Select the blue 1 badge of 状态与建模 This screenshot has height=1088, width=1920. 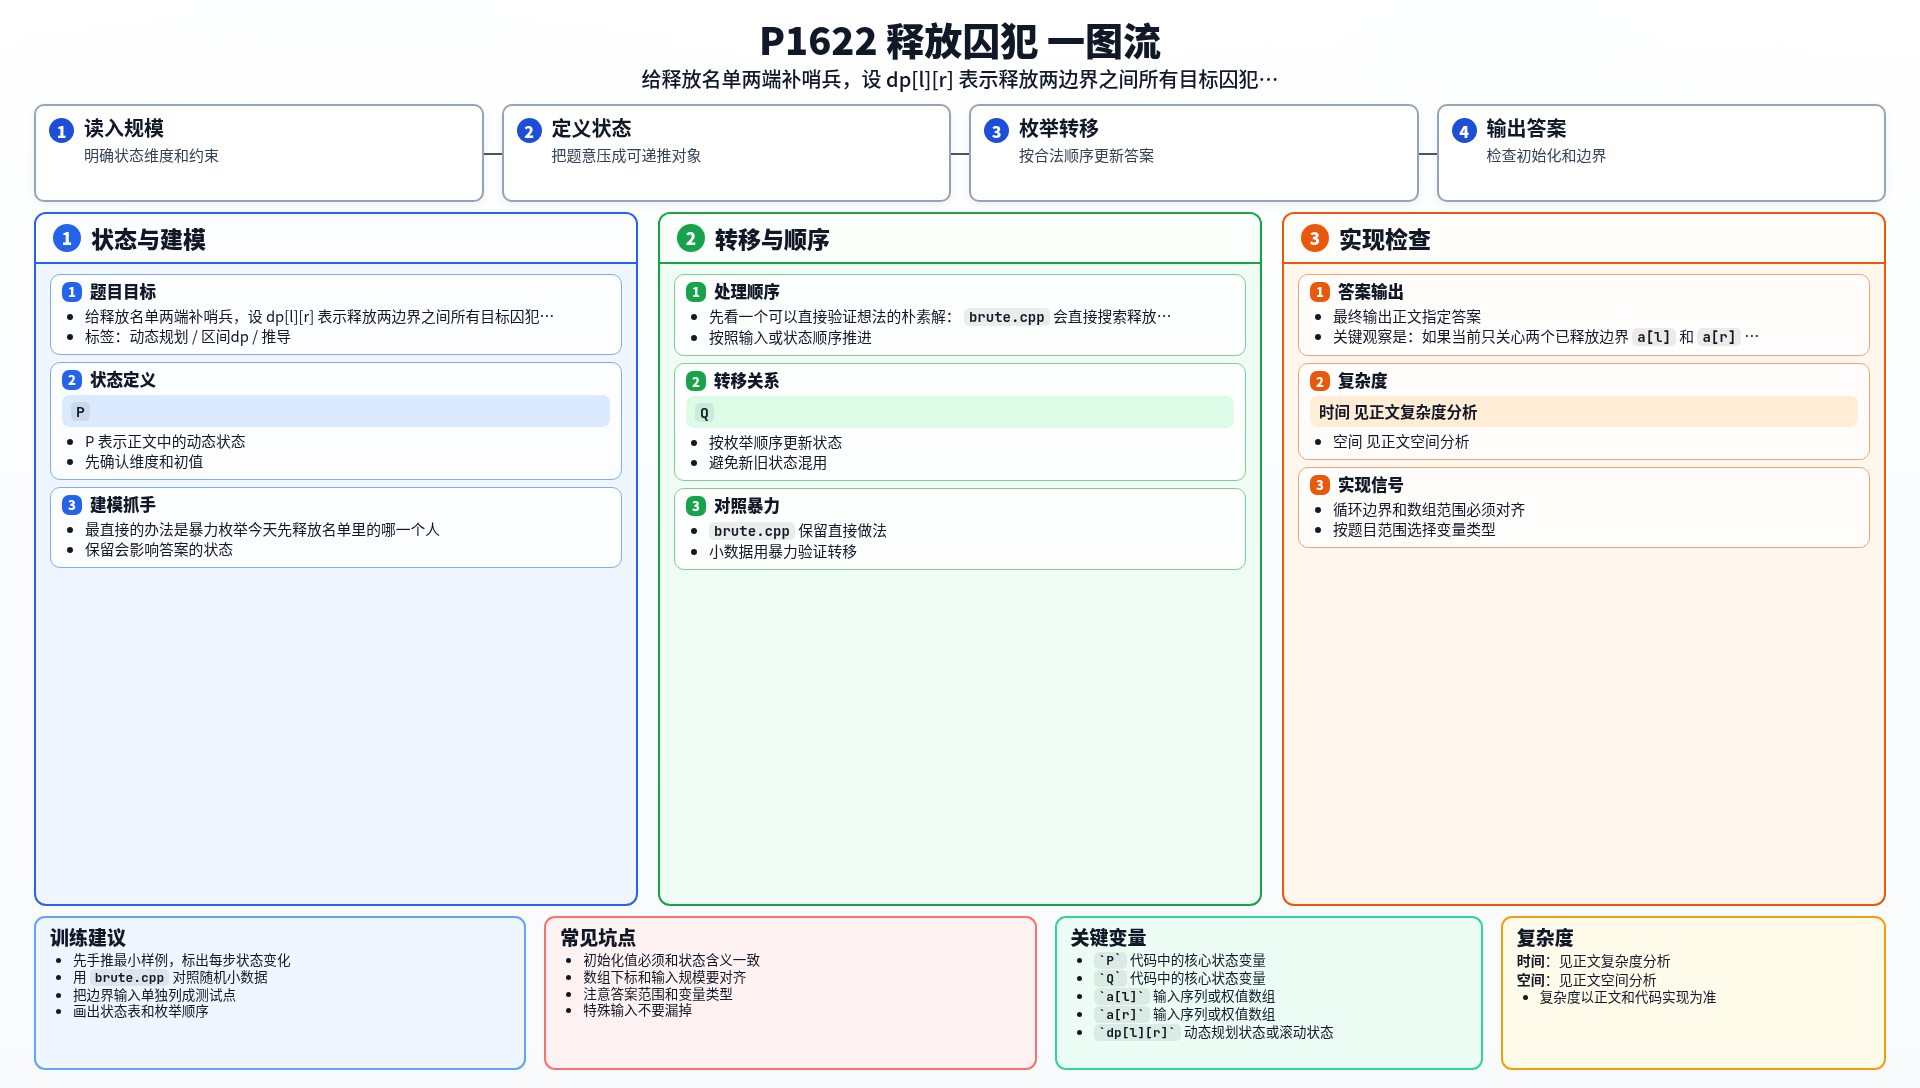[x=67, y=238]
